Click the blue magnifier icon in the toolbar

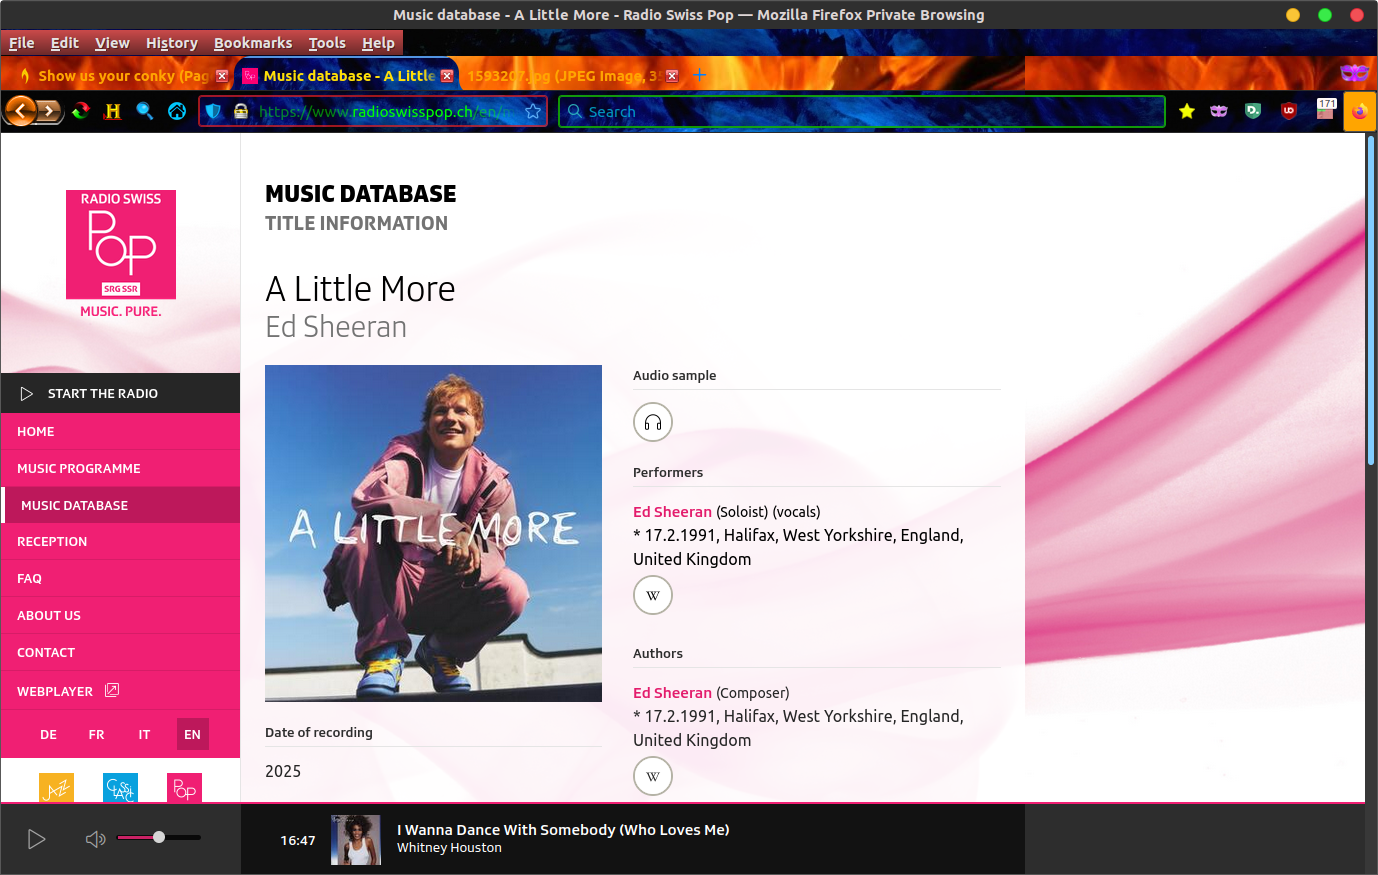point(145,111)
